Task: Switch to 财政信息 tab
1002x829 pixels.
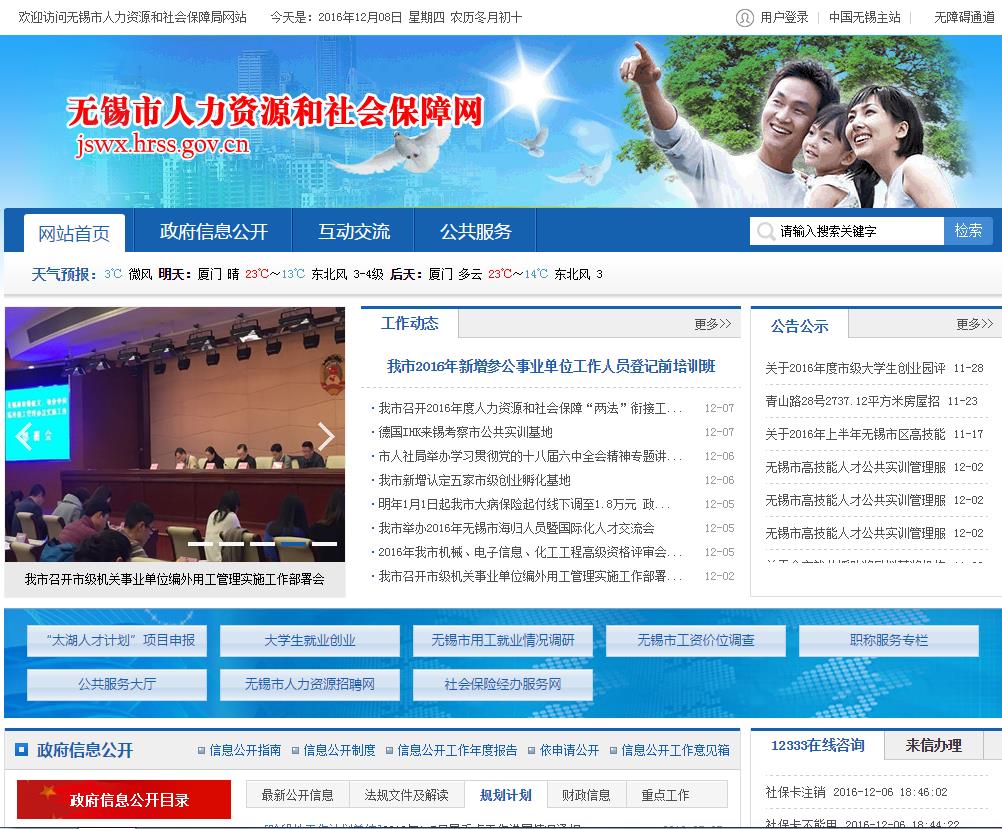Action: tap(587, 794)
